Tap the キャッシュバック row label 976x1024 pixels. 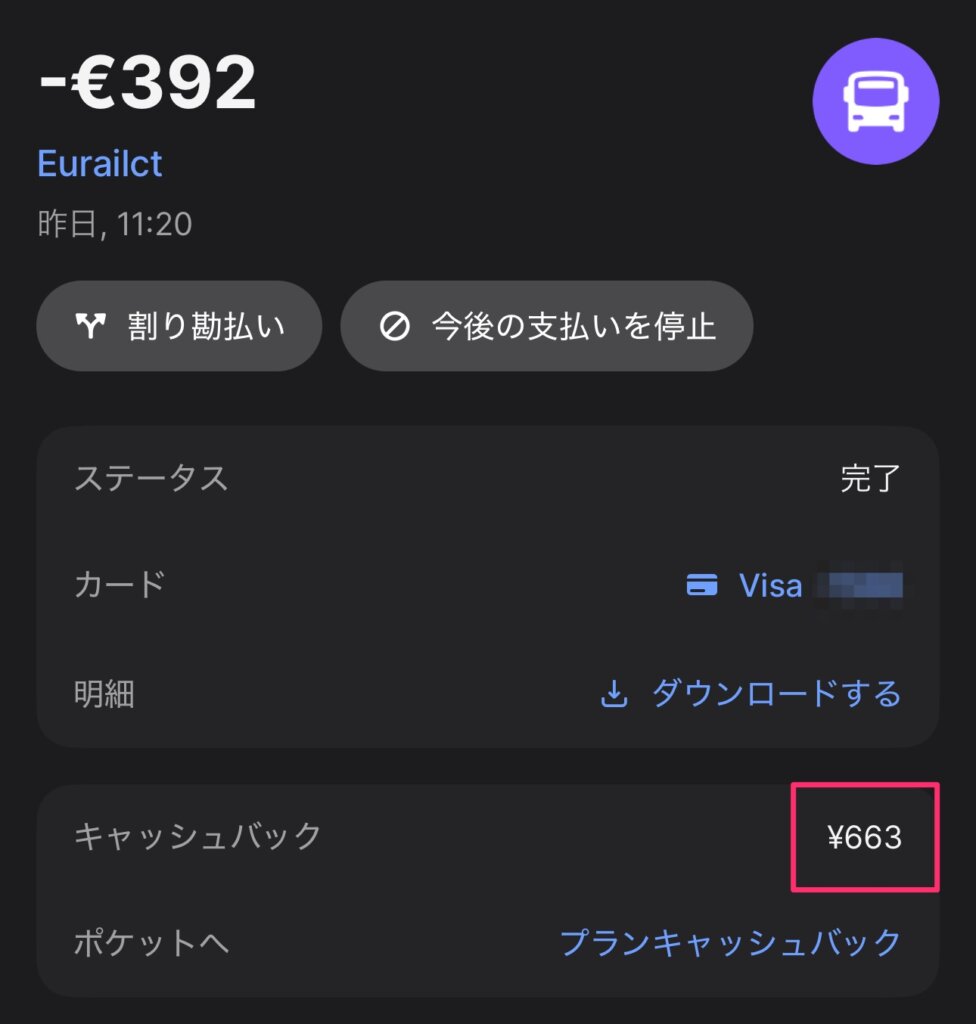(197, 837)
